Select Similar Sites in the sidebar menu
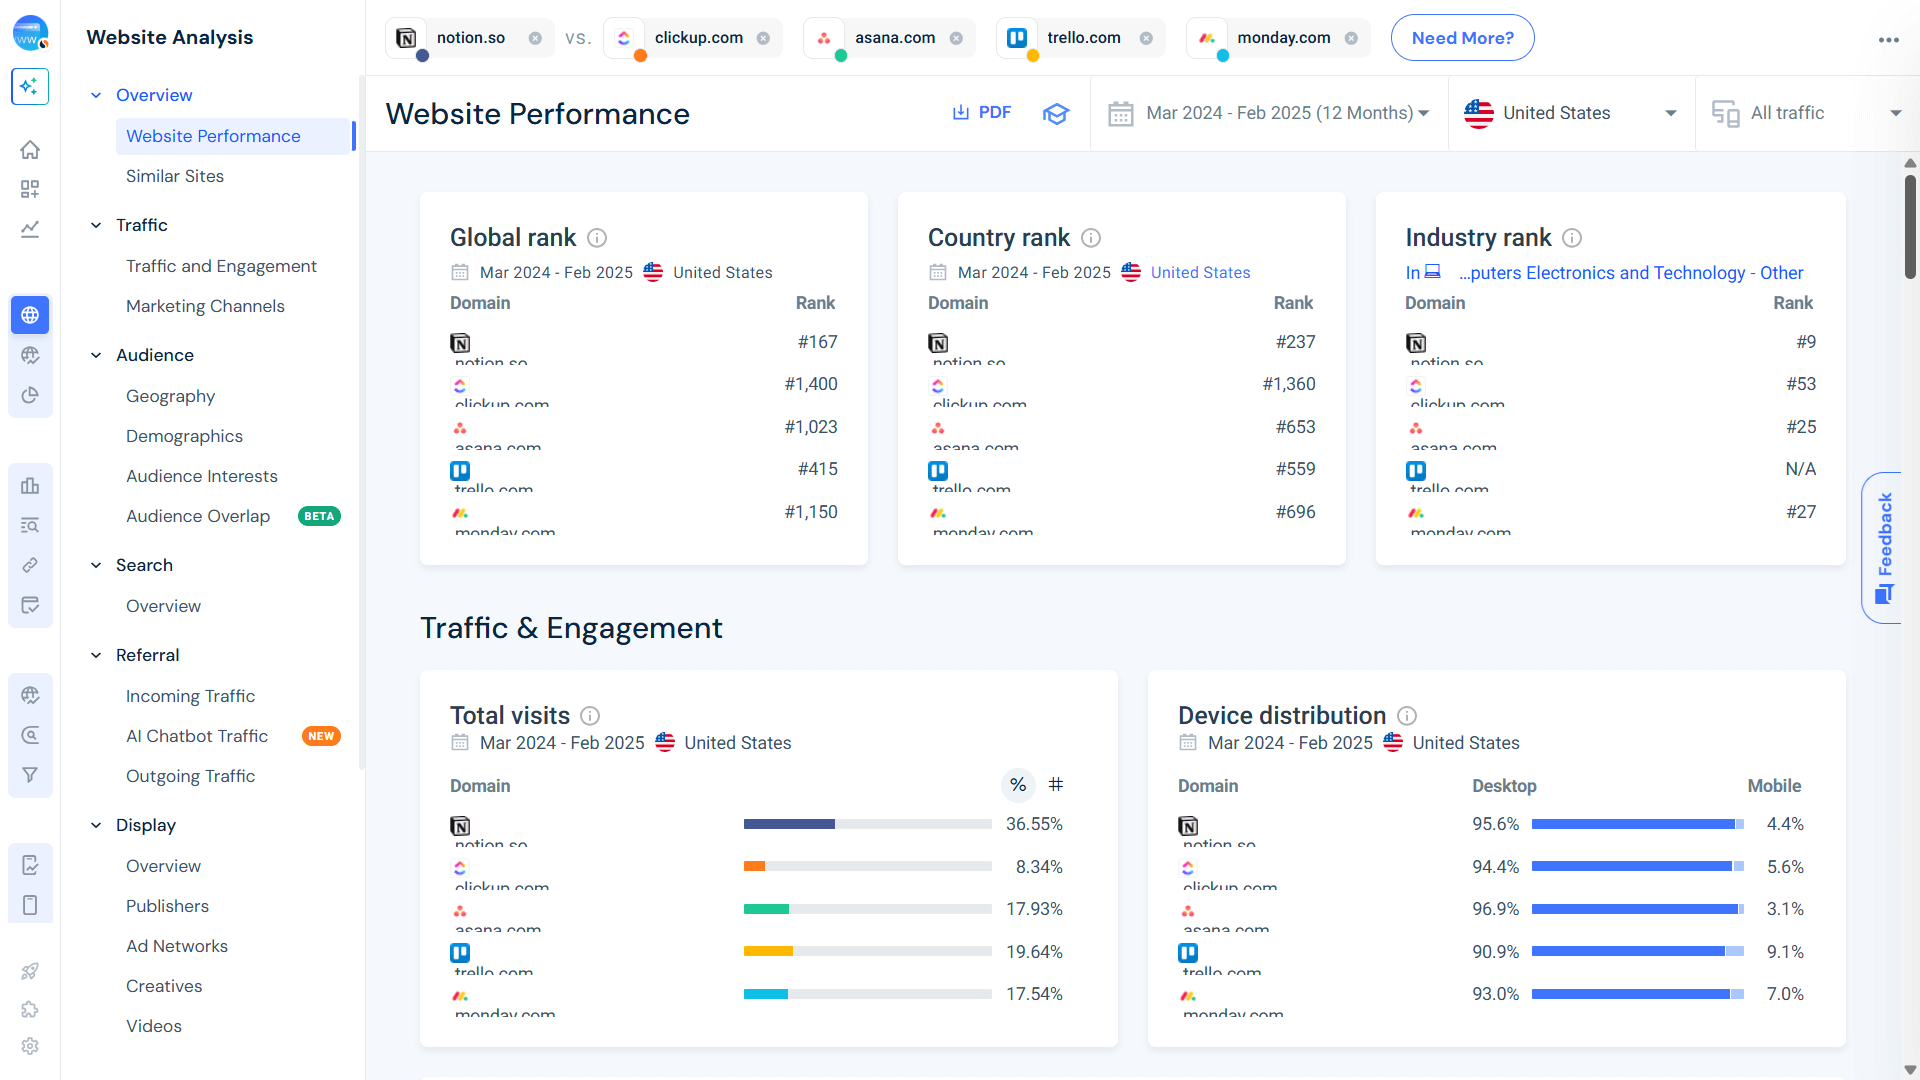The image size is (1920, 1080). click(175, 176)
